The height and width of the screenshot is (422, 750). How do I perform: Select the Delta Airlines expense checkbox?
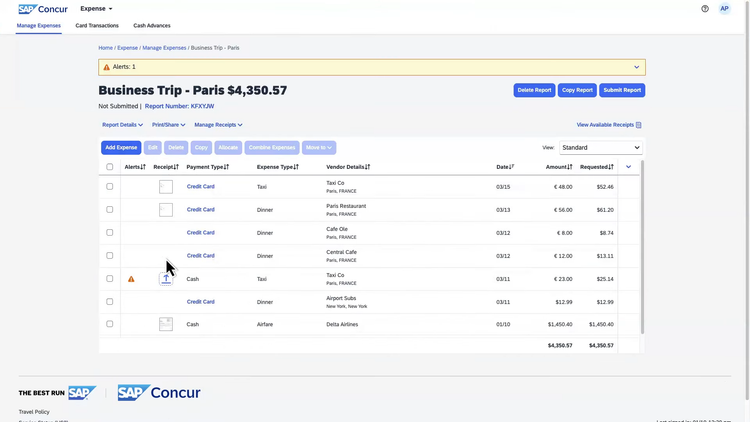tap(110, 324)
